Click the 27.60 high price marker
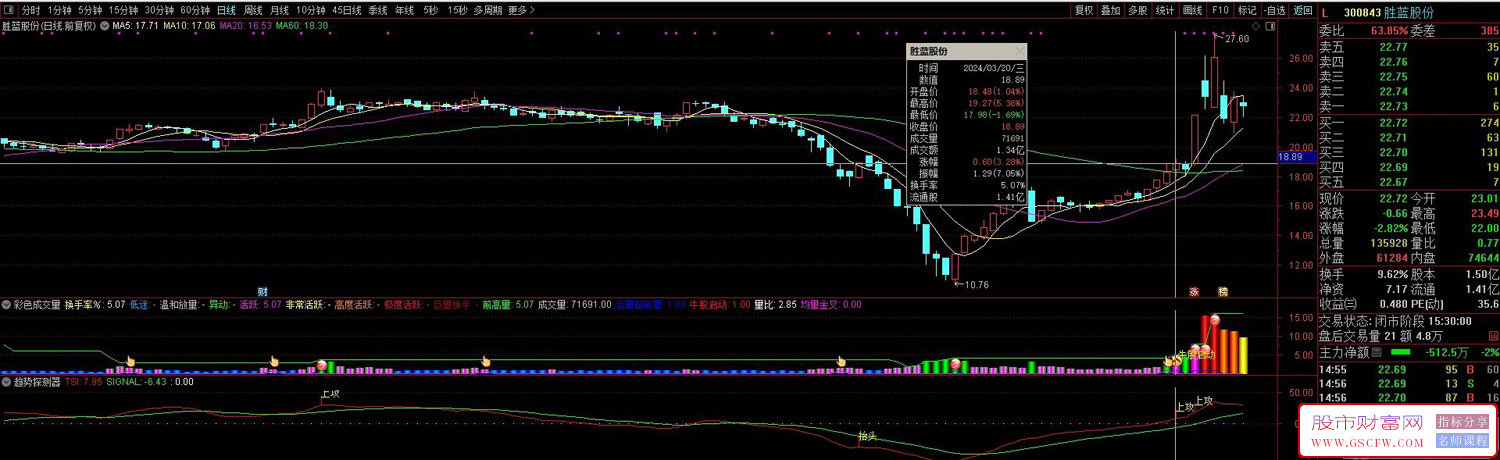This screenshot has width=1500, height=460. pos(1237,39)
